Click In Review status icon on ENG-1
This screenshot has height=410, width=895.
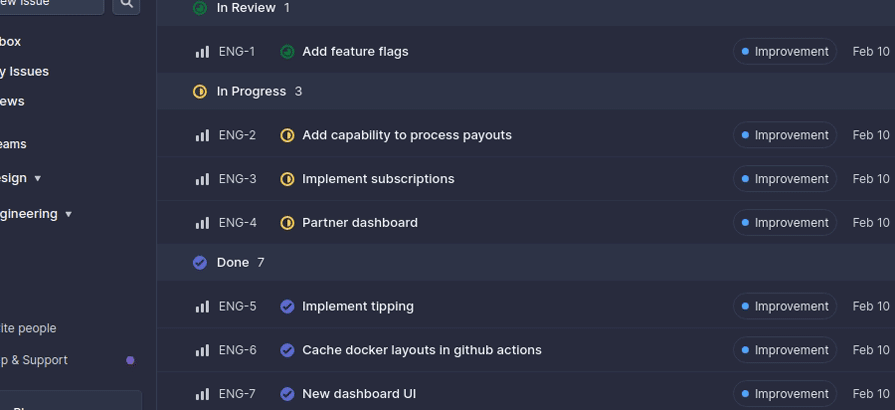click(287, 52)
